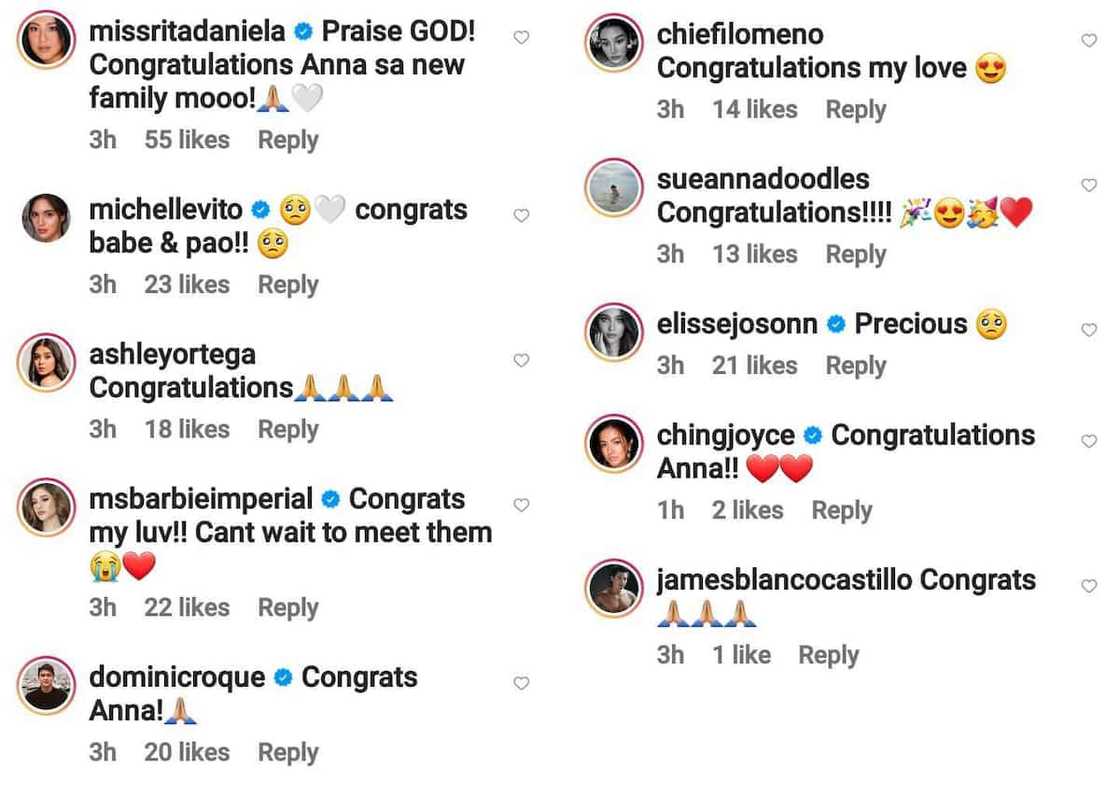The width and height of the screenshot is (1120, 791).
Task: Heart the msbarbieimperial comment
Action: click(521, 505)
